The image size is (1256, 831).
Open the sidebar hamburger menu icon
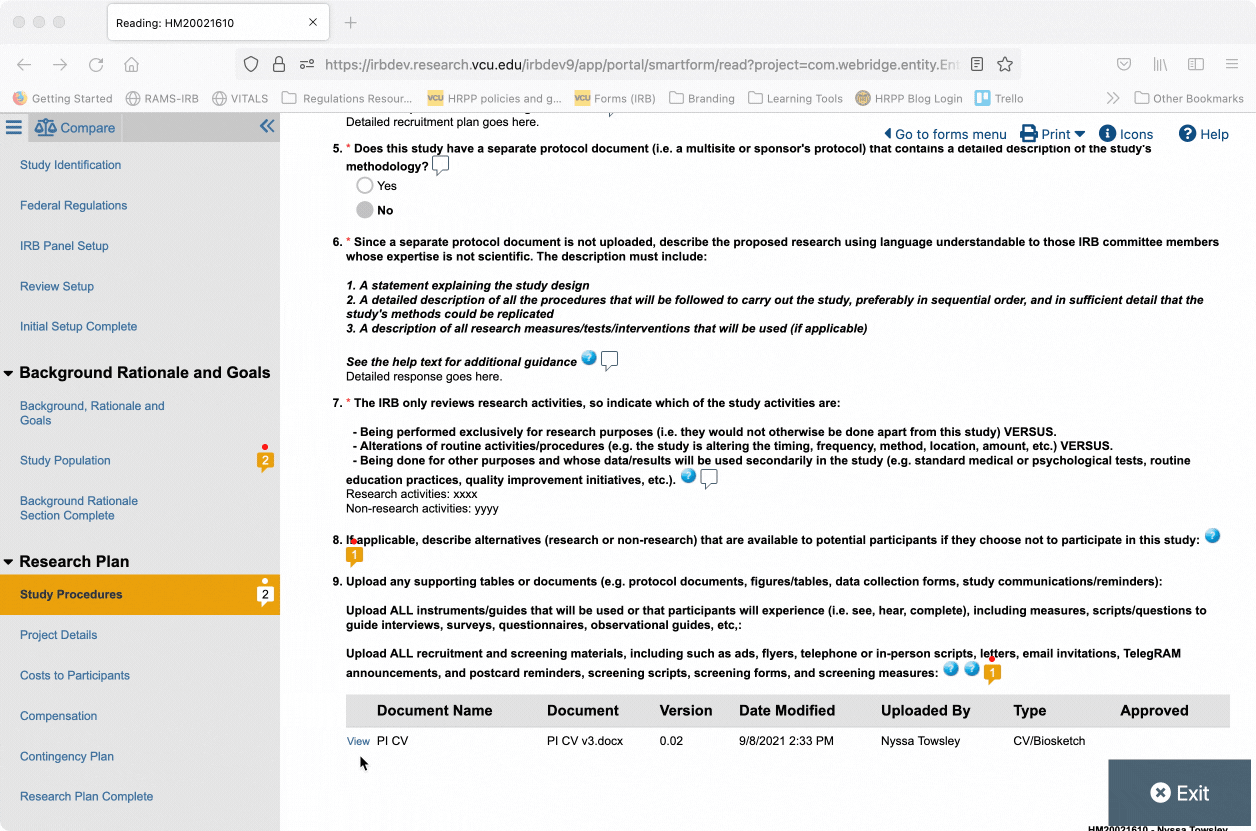pyautogui.click(x=13, y=127)
